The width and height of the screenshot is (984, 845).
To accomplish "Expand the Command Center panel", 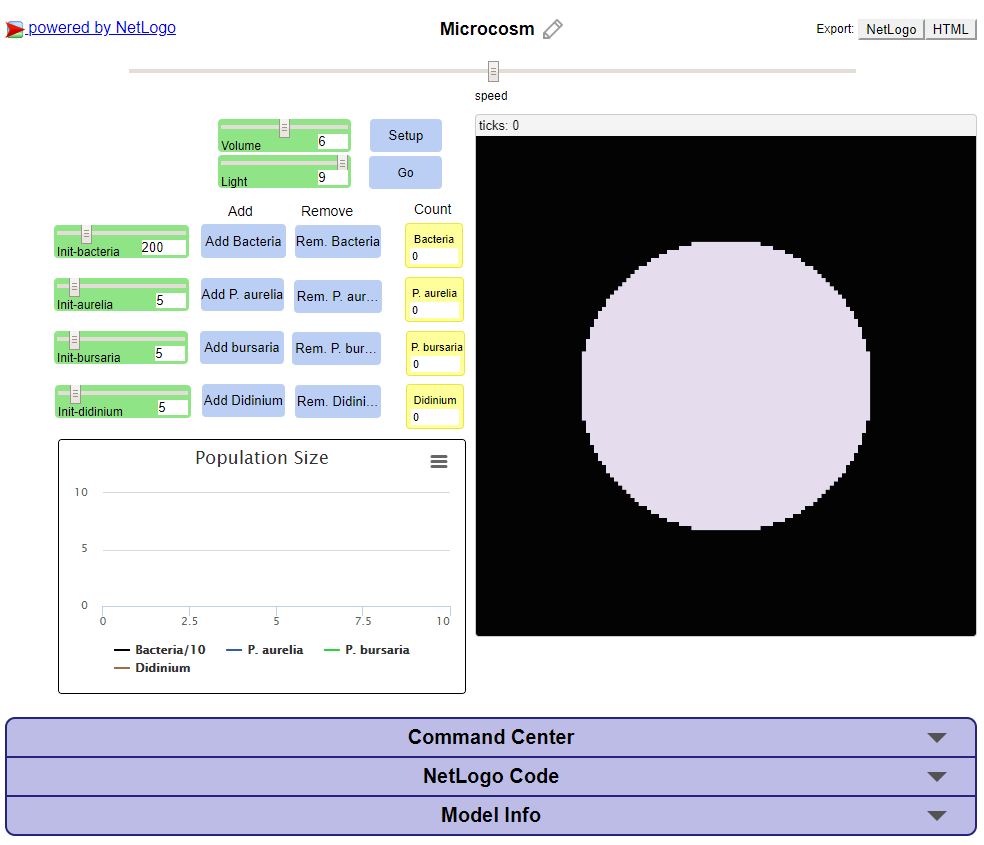I will tap(490, 737).
